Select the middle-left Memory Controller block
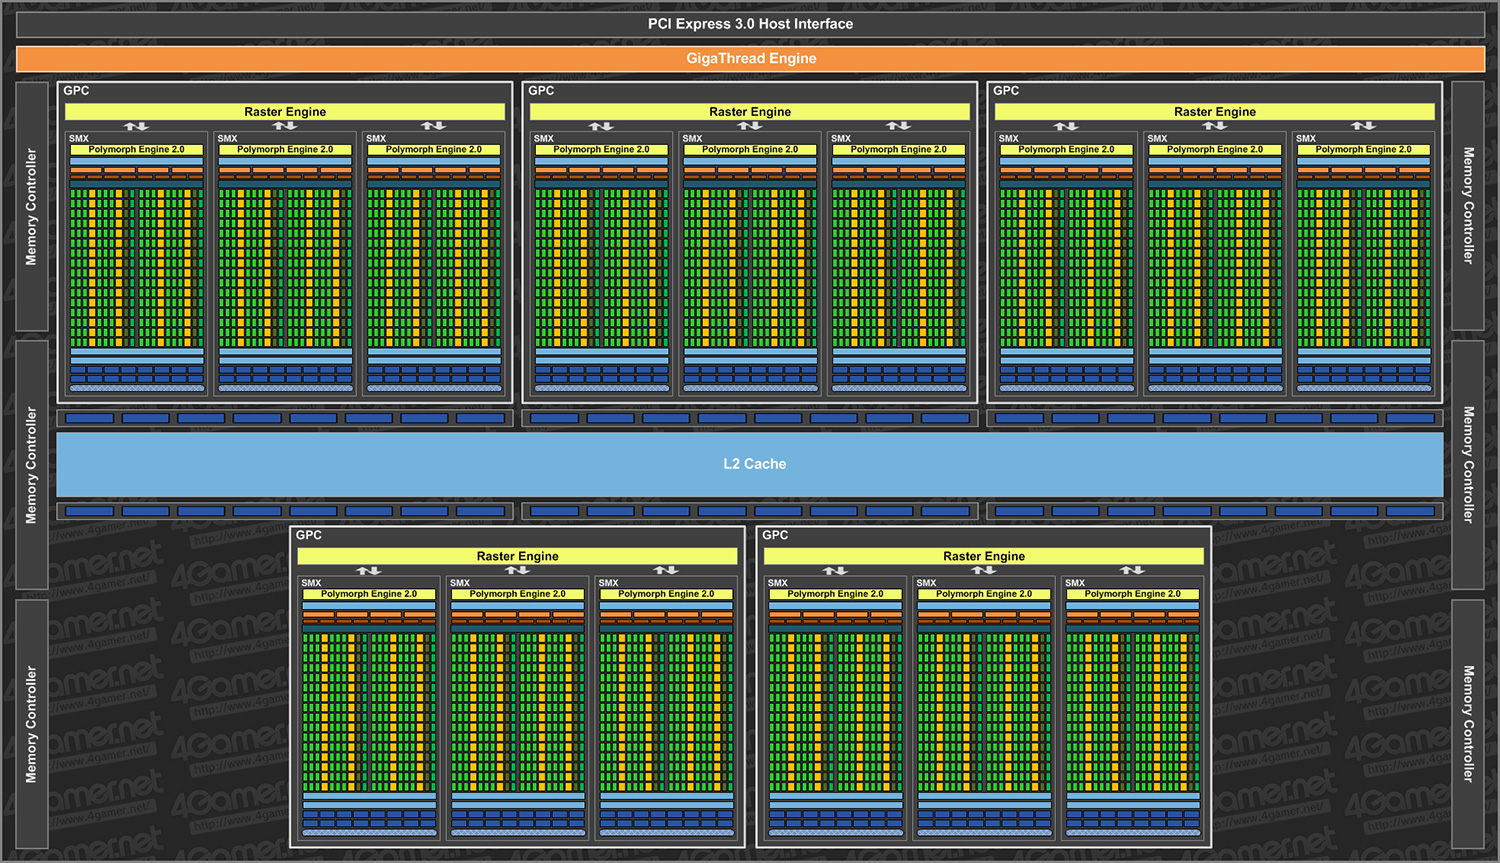 click(32, 465)
